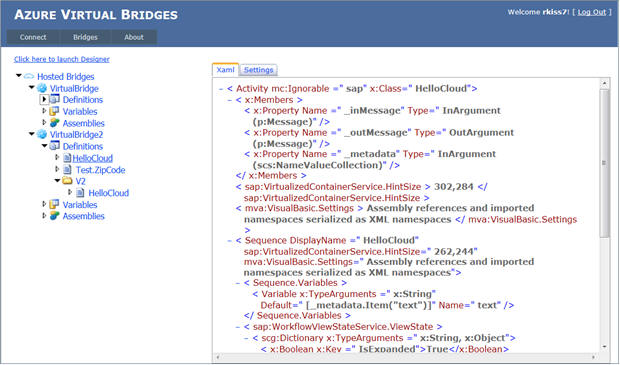Screen dimensions: 620x365
Task: Expand Variables under VirtualBridge2
Action: pyautogui.click(x=44, y=204)
